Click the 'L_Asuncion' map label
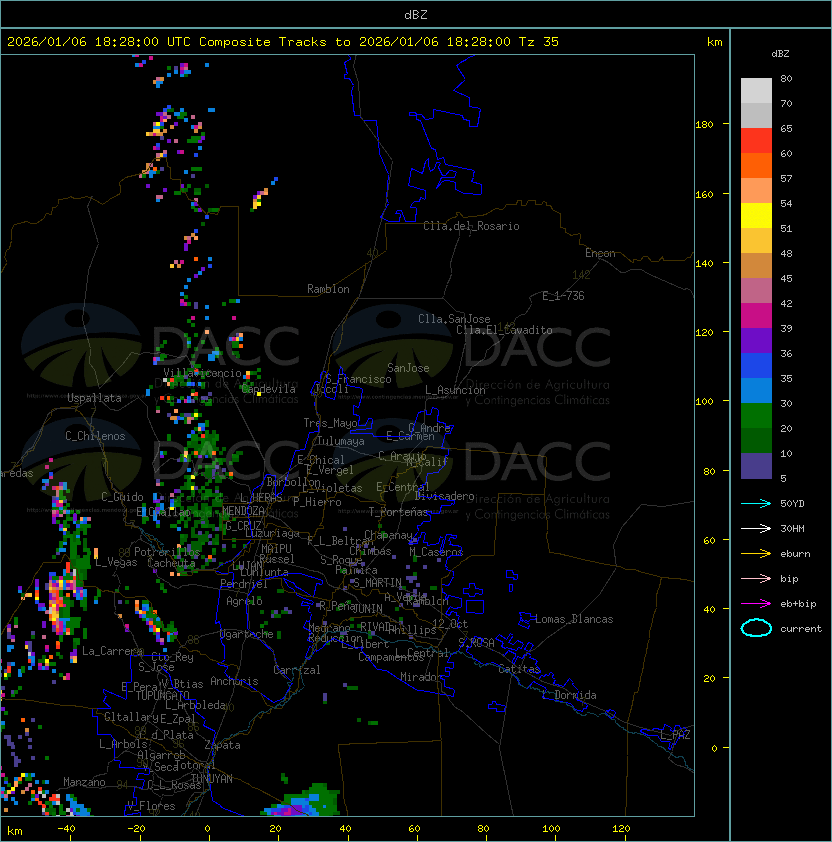The width and height of the screenshot is (832, 842). [x=455, y=390]
